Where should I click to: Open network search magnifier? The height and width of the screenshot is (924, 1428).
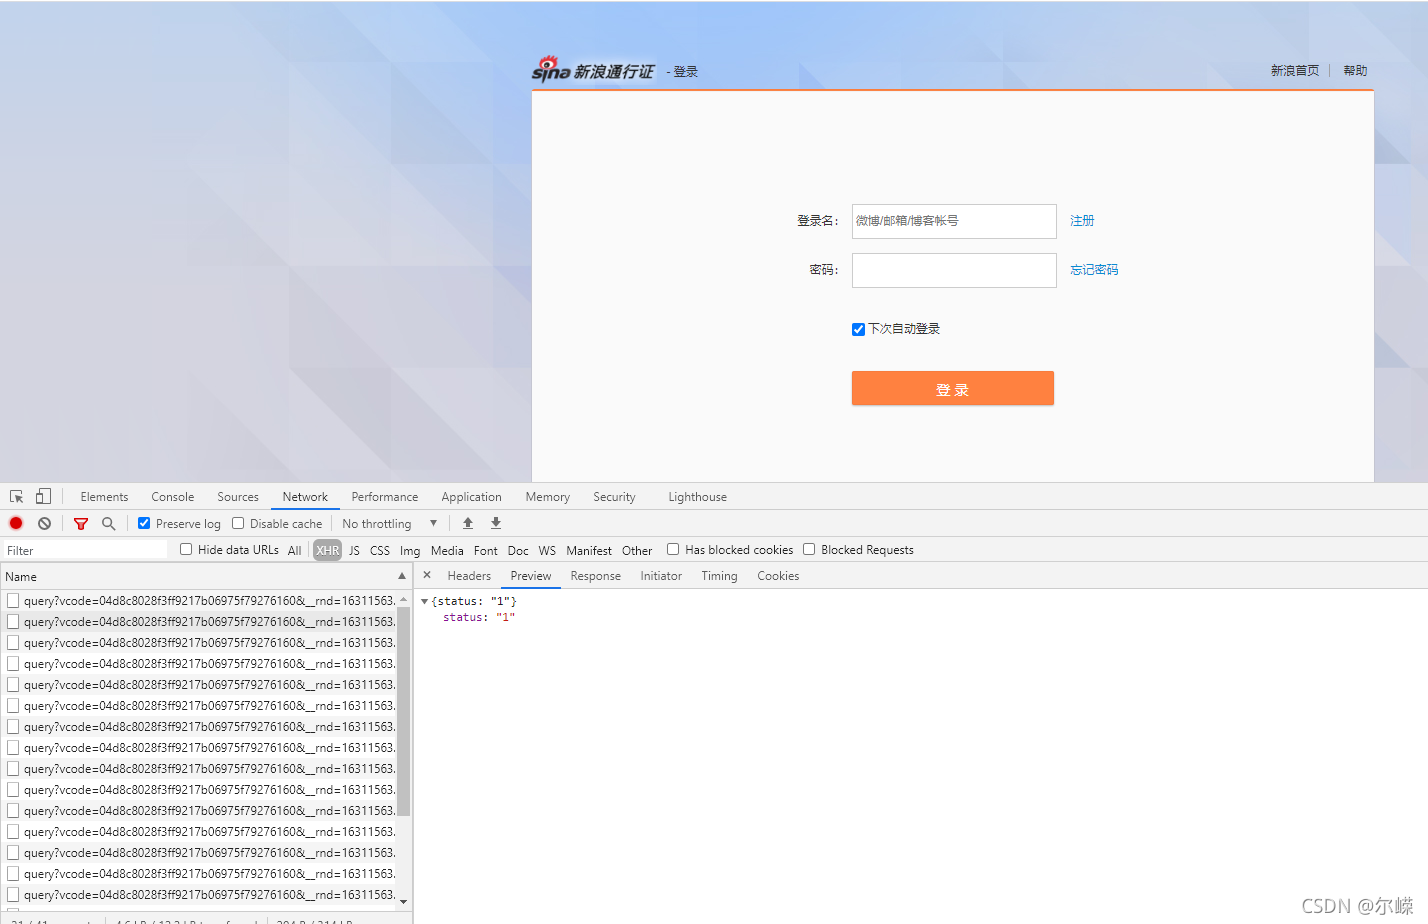coord(109,523)
